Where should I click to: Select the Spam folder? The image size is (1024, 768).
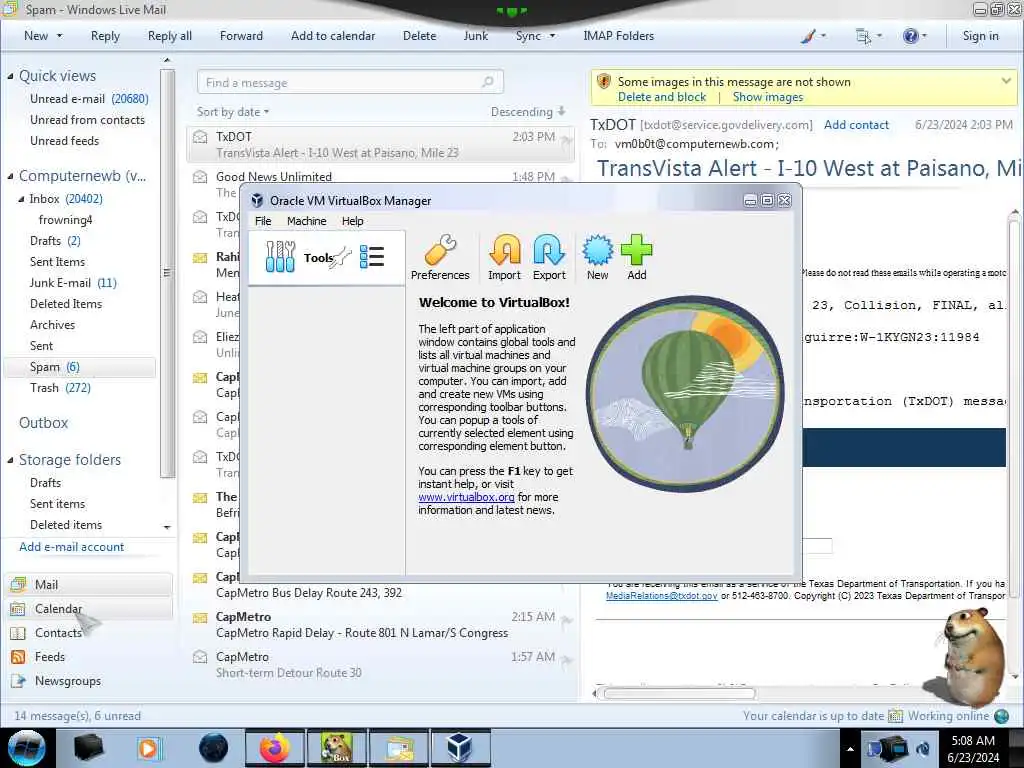[80, 367]
